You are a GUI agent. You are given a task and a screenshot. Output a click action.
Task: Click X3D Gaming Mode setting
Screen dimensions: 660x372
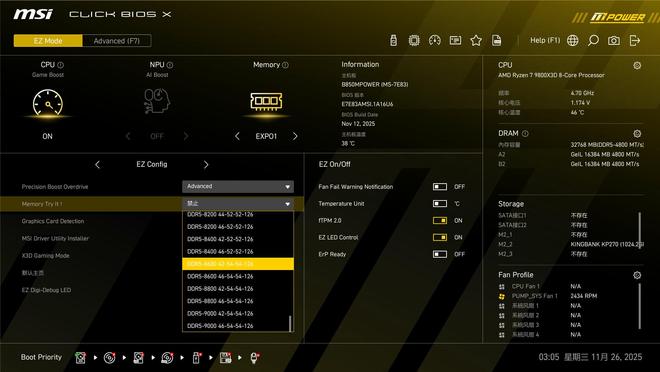(45, 255)
